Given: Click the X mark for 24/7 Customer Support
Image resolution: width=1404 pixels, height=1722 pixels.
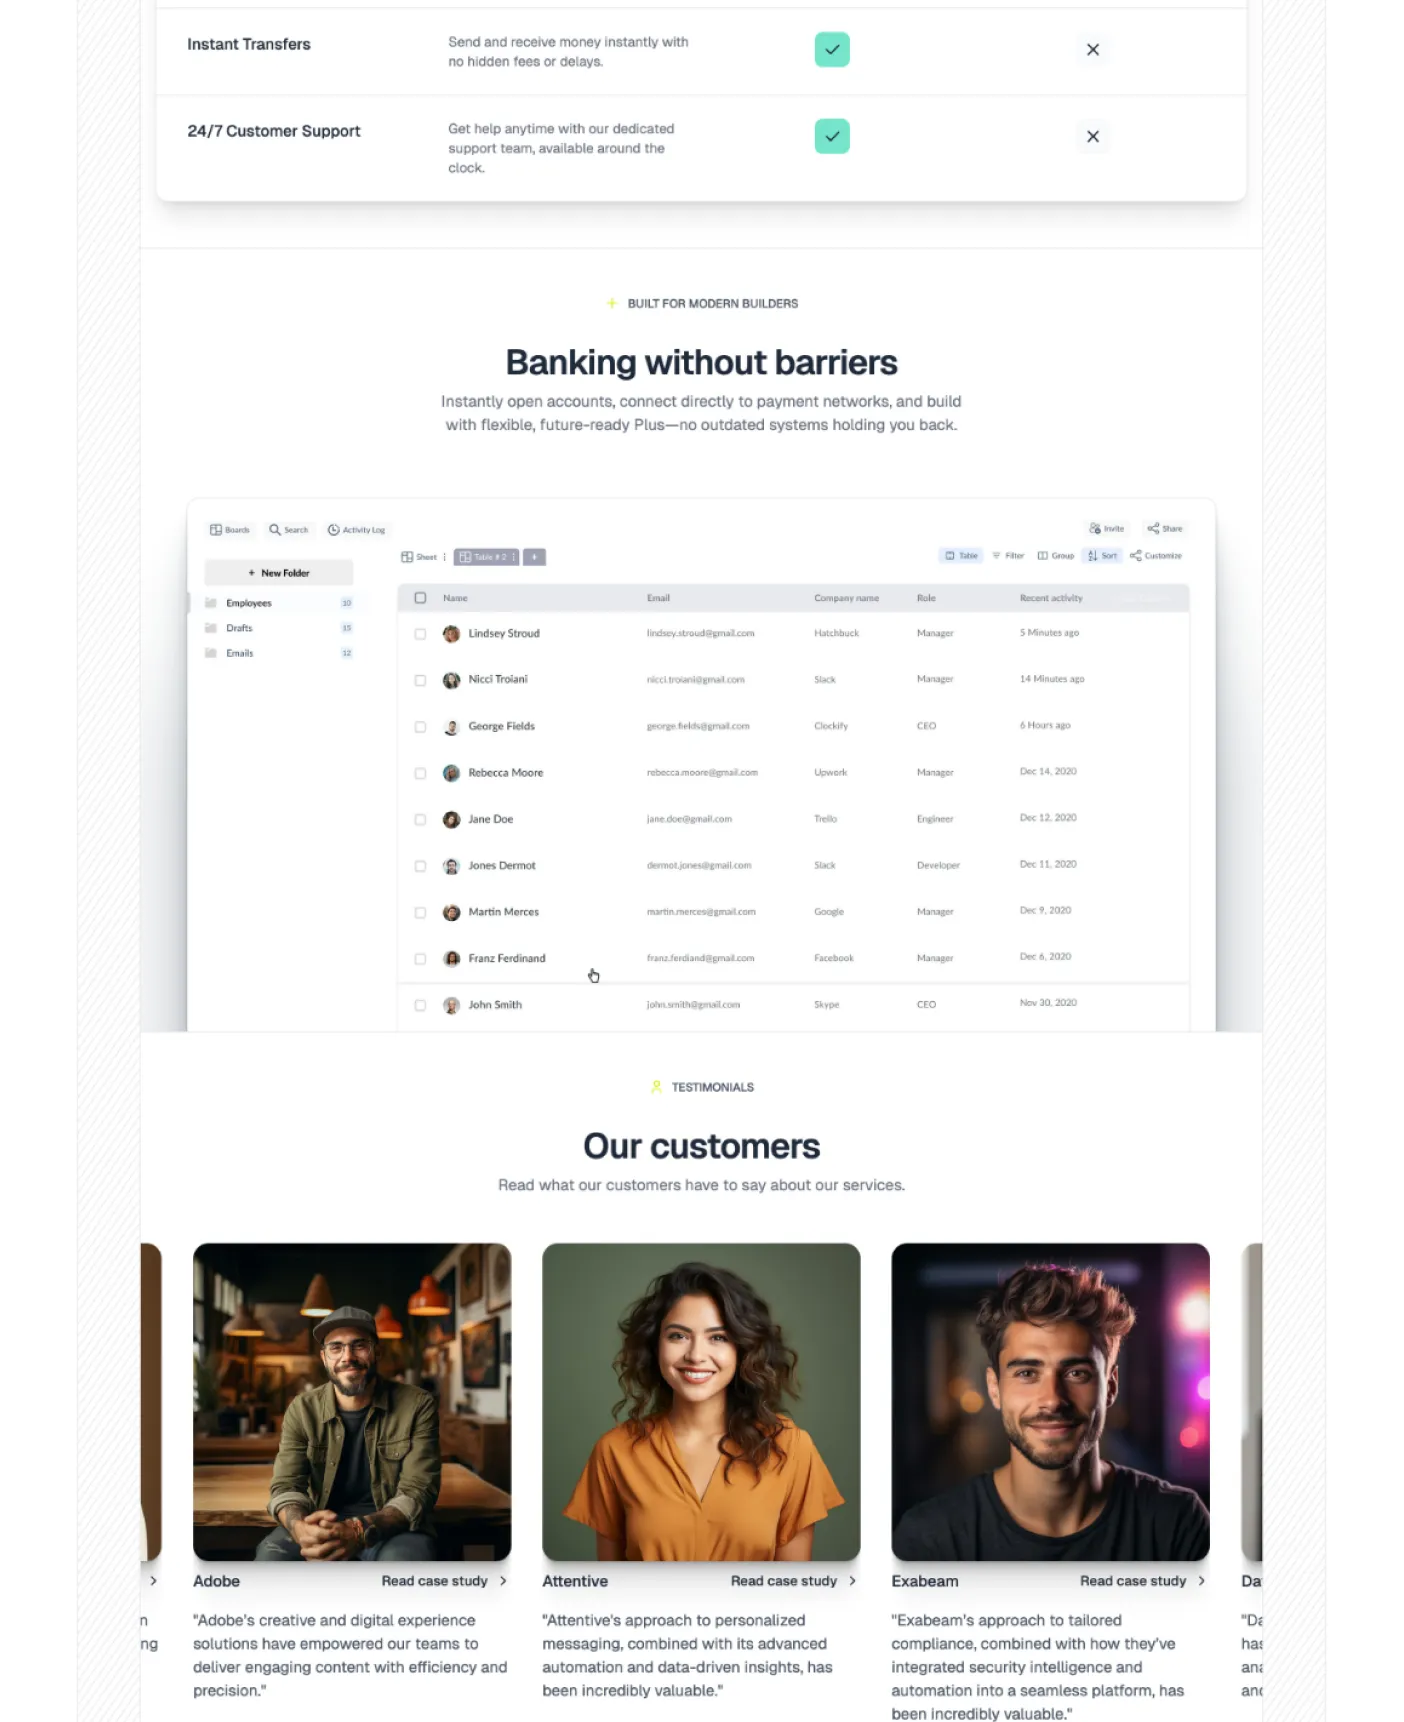Looking at the screenshot, I should (x=1093, y=137).
